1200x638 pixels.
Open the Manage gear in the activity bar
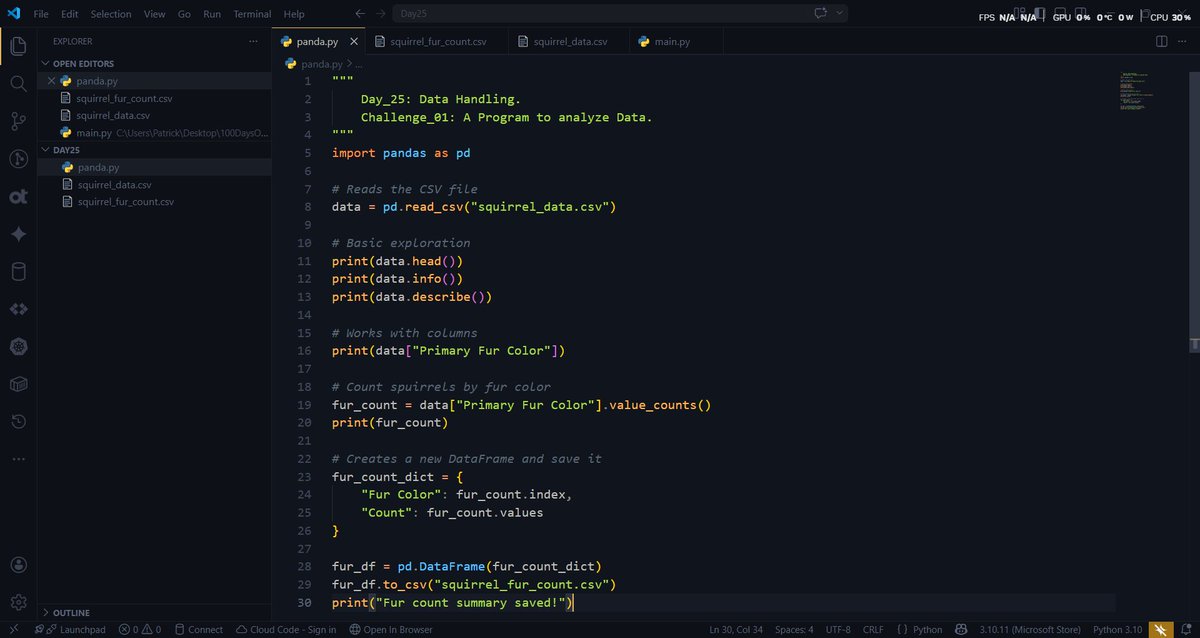click(x=18, y=602)
